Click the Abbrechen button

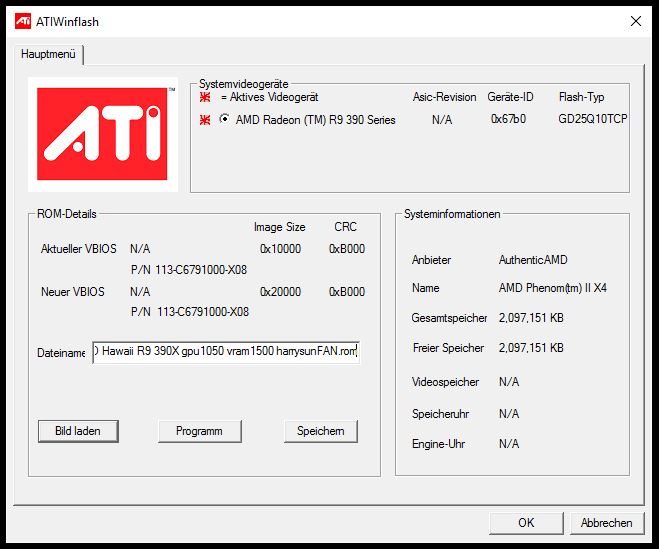click(606, 523)
